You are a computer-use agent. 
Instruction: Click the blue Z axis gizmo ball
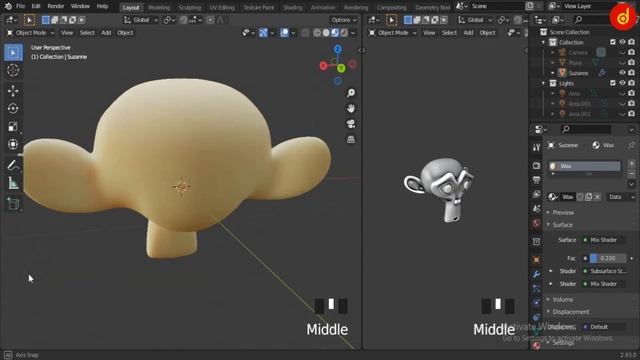point(338,49)
